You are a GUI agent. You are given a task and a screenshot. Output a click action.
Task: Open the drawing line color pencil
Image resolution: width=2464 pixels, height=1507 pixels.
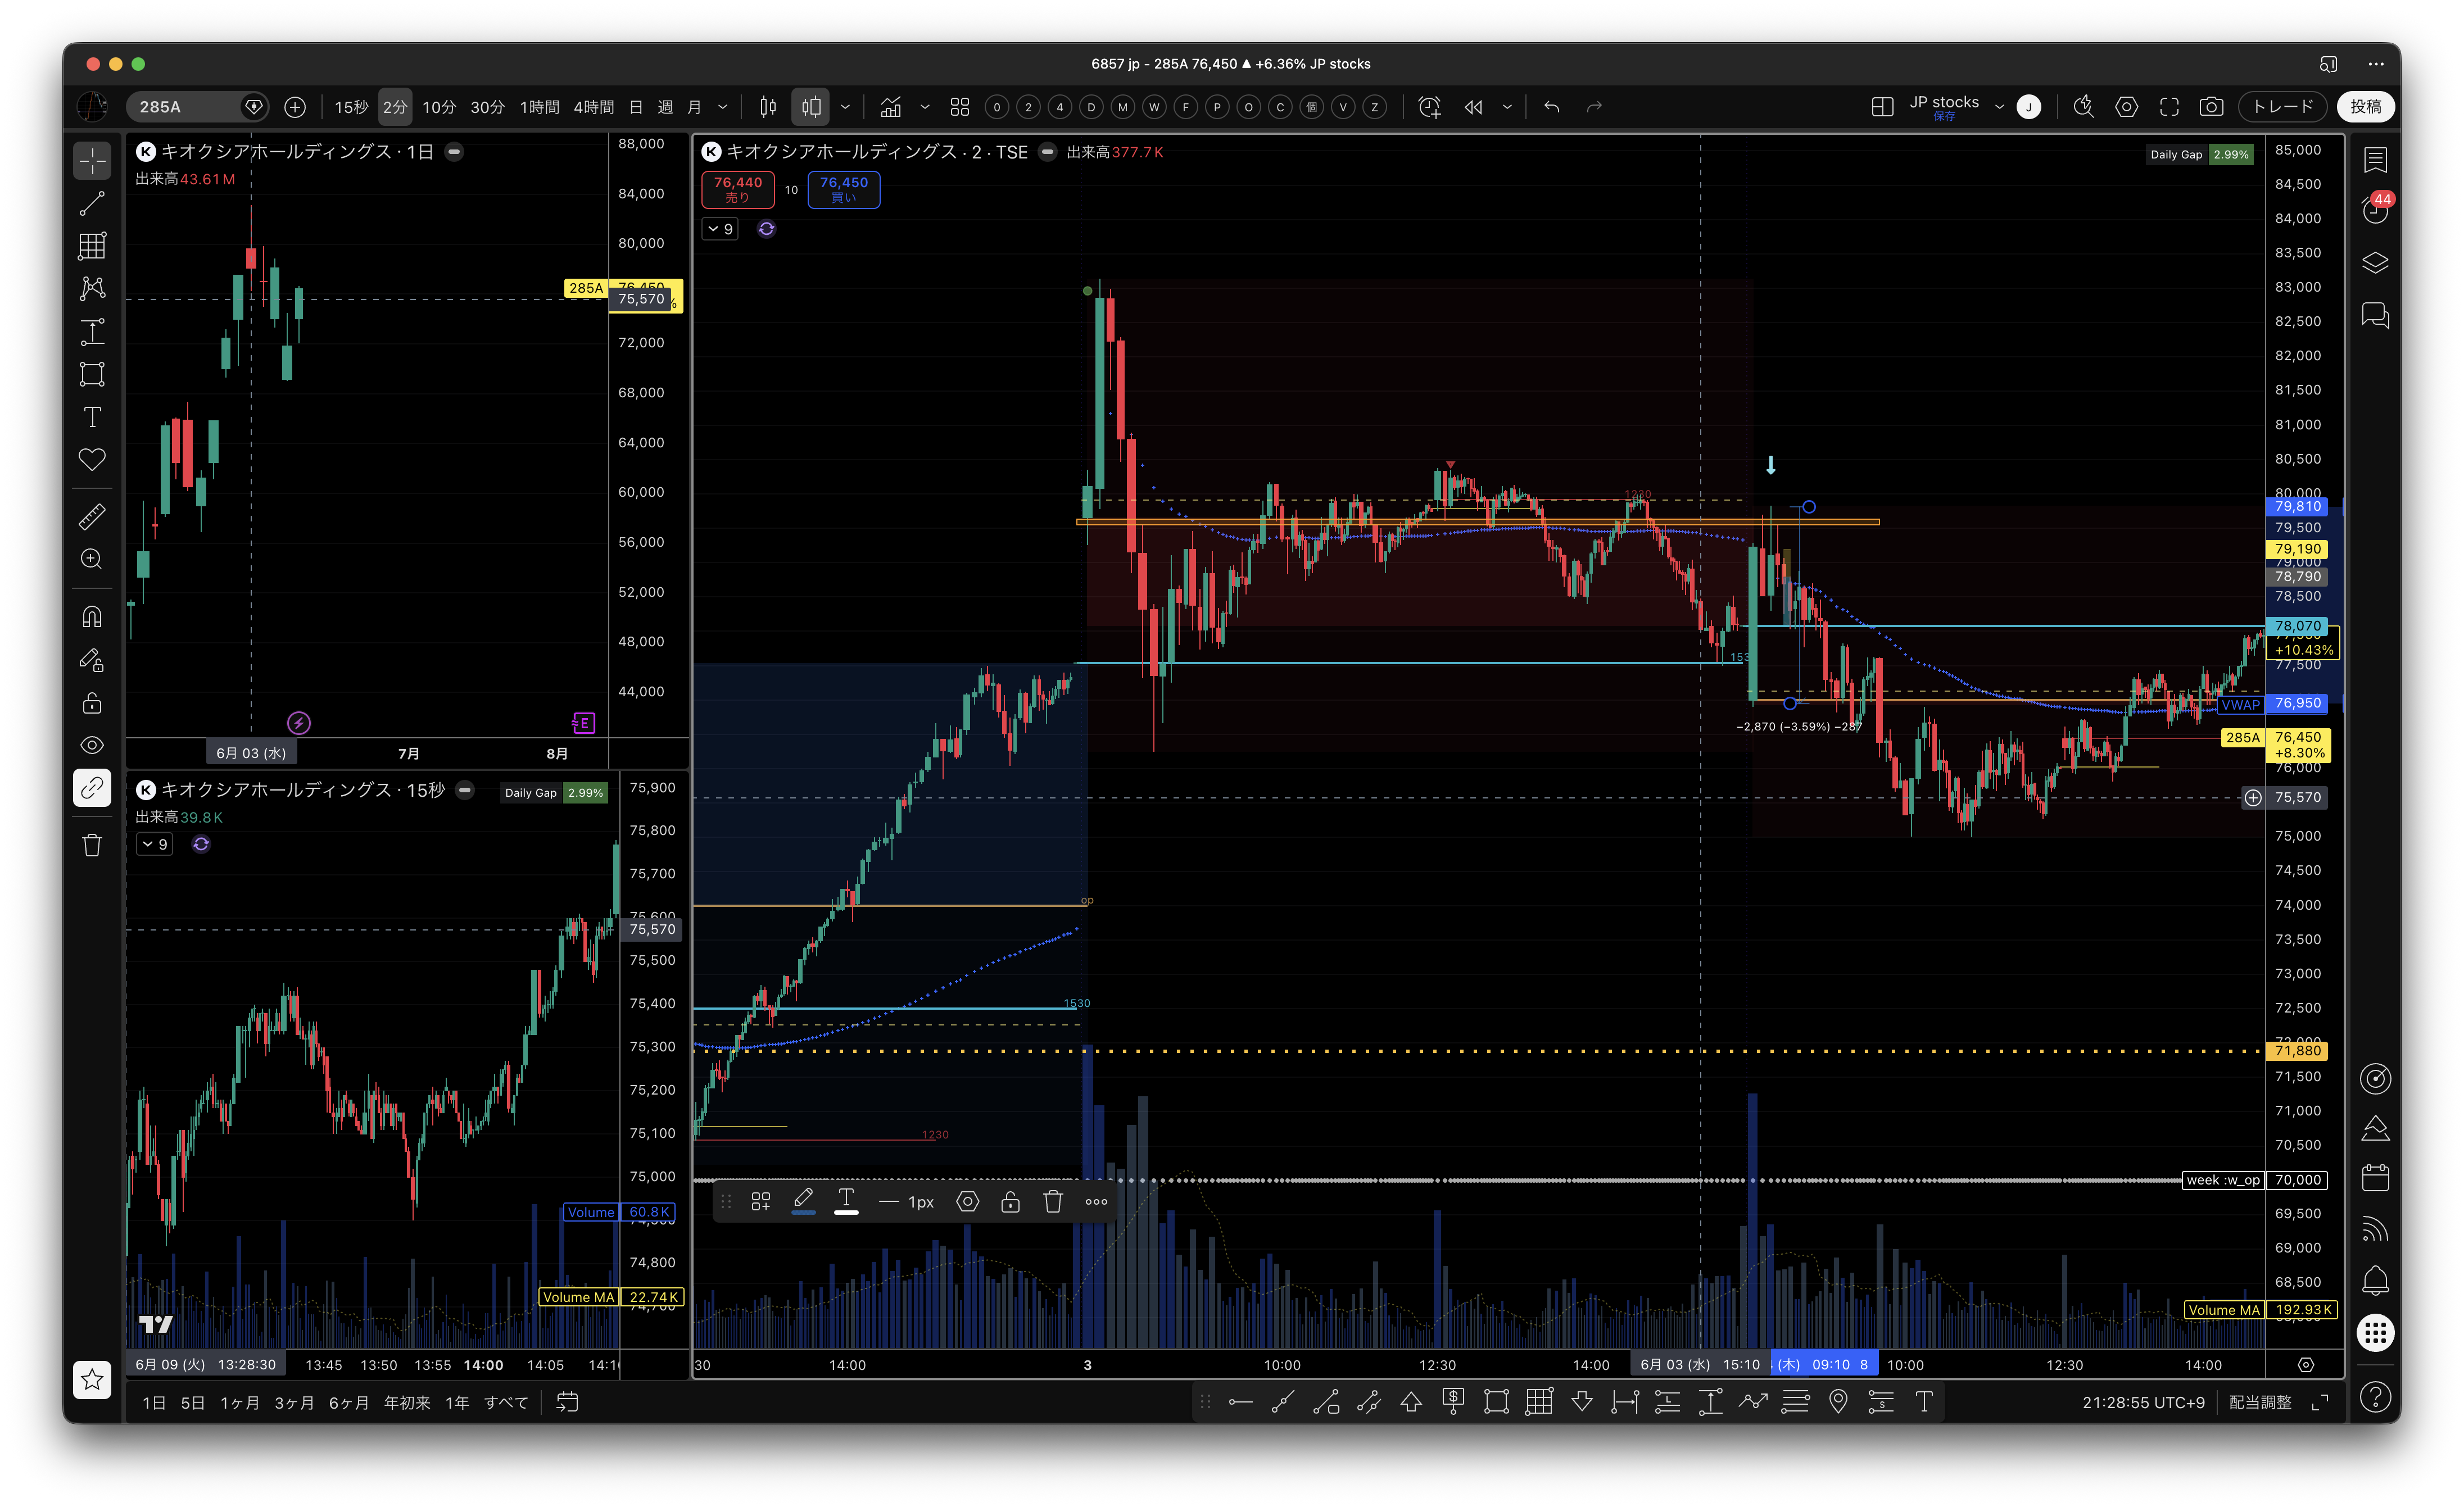[803, 1201]
